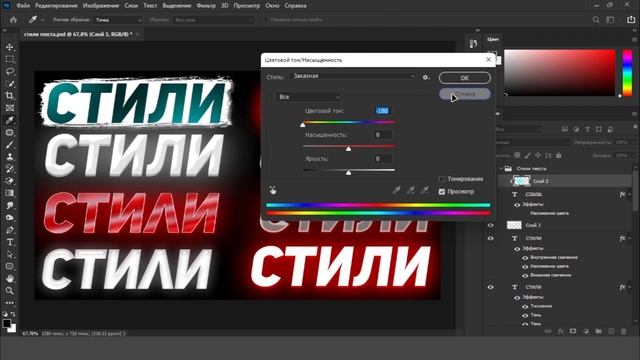Viewport: 640px width, 360px height.
Task: Select the Brush tool
Action: [9, 144]
